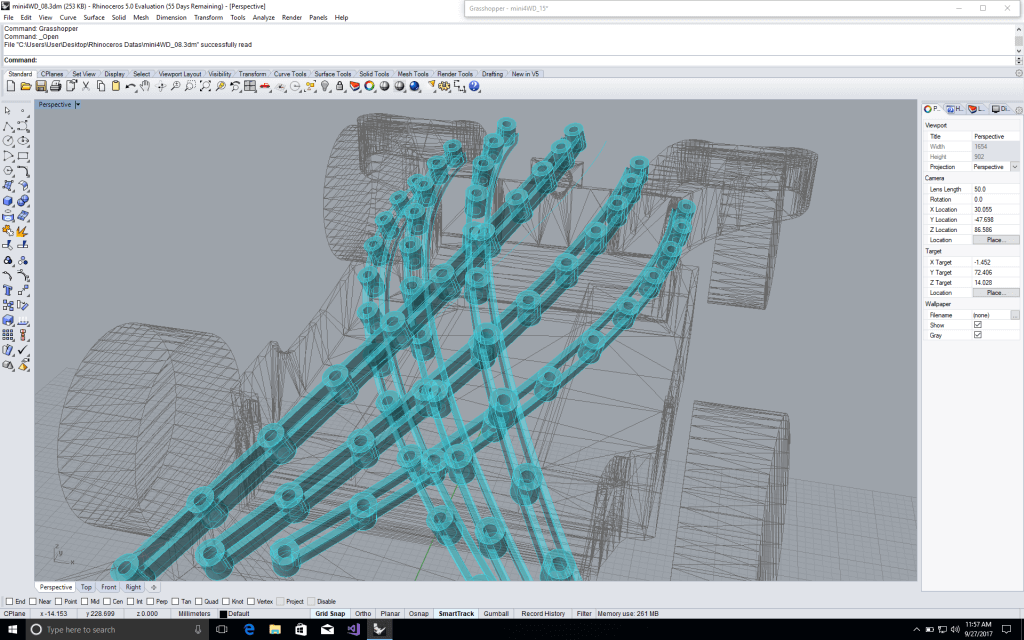This screenshot has width=1024, height=640.
Task: Click the Save file icon in toolbar
Action: [x=41, y=87]
